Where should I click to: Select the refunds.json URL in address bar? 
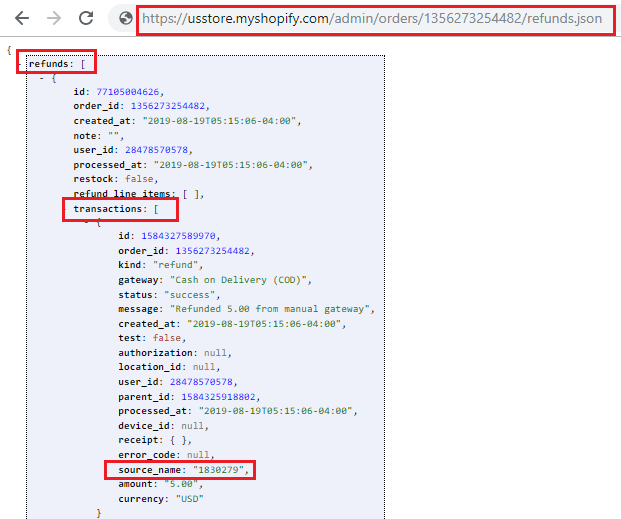click(372, 19)
